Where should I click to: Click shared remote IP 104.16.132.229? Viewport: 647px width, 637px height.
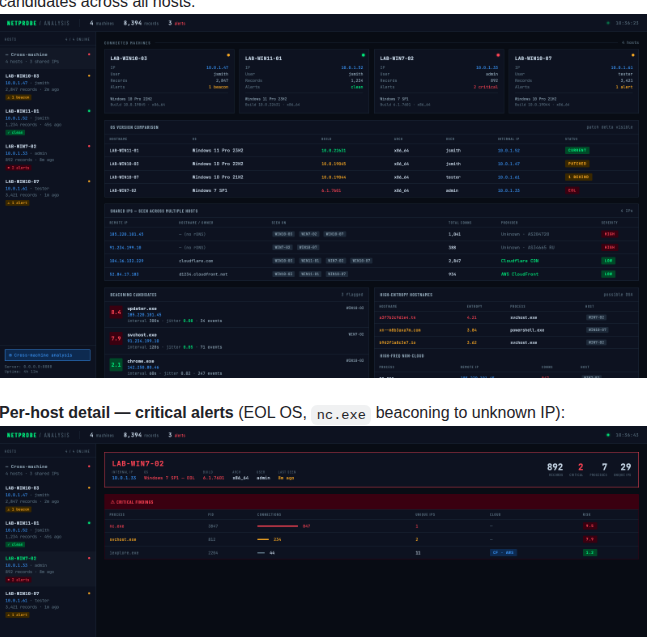[x=126, y=261]
